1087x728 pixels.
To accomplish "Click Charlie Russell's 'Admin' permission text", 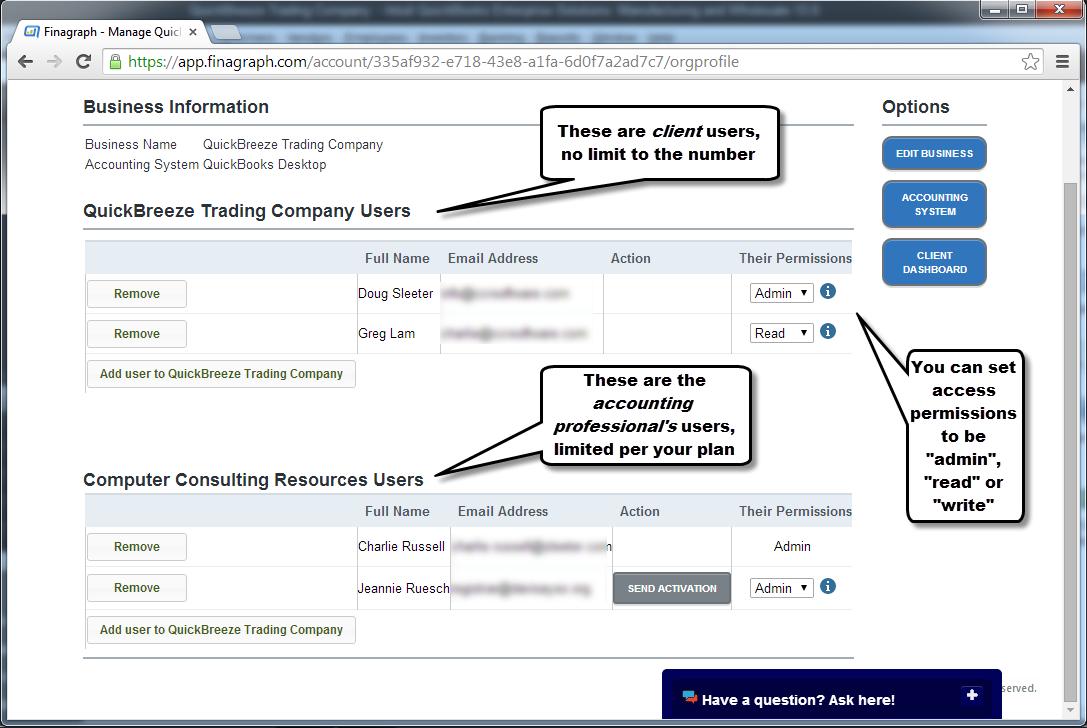I will pos(792,546).
